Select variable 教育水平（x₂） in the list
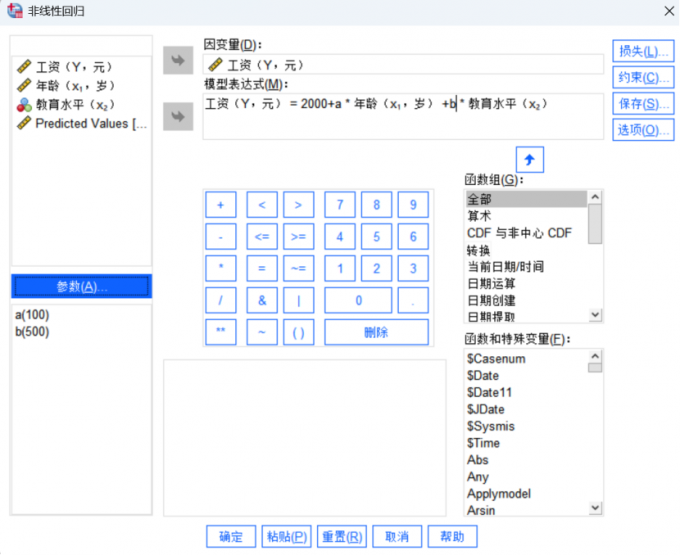The width and height of the screenshot is (680, 555). tap(82, 104)
